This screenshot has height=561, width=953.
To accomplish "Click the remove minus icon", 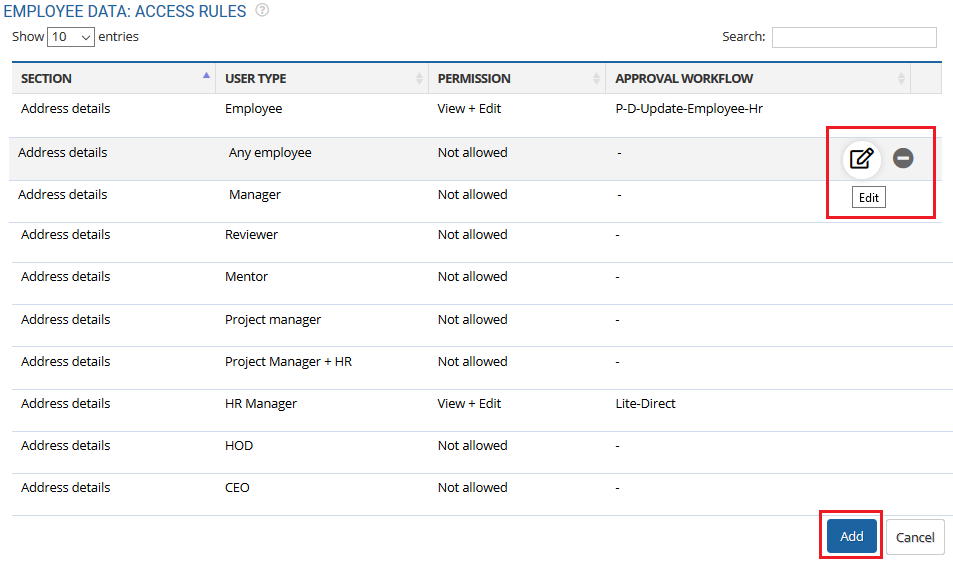I will [x=903, y=158].
